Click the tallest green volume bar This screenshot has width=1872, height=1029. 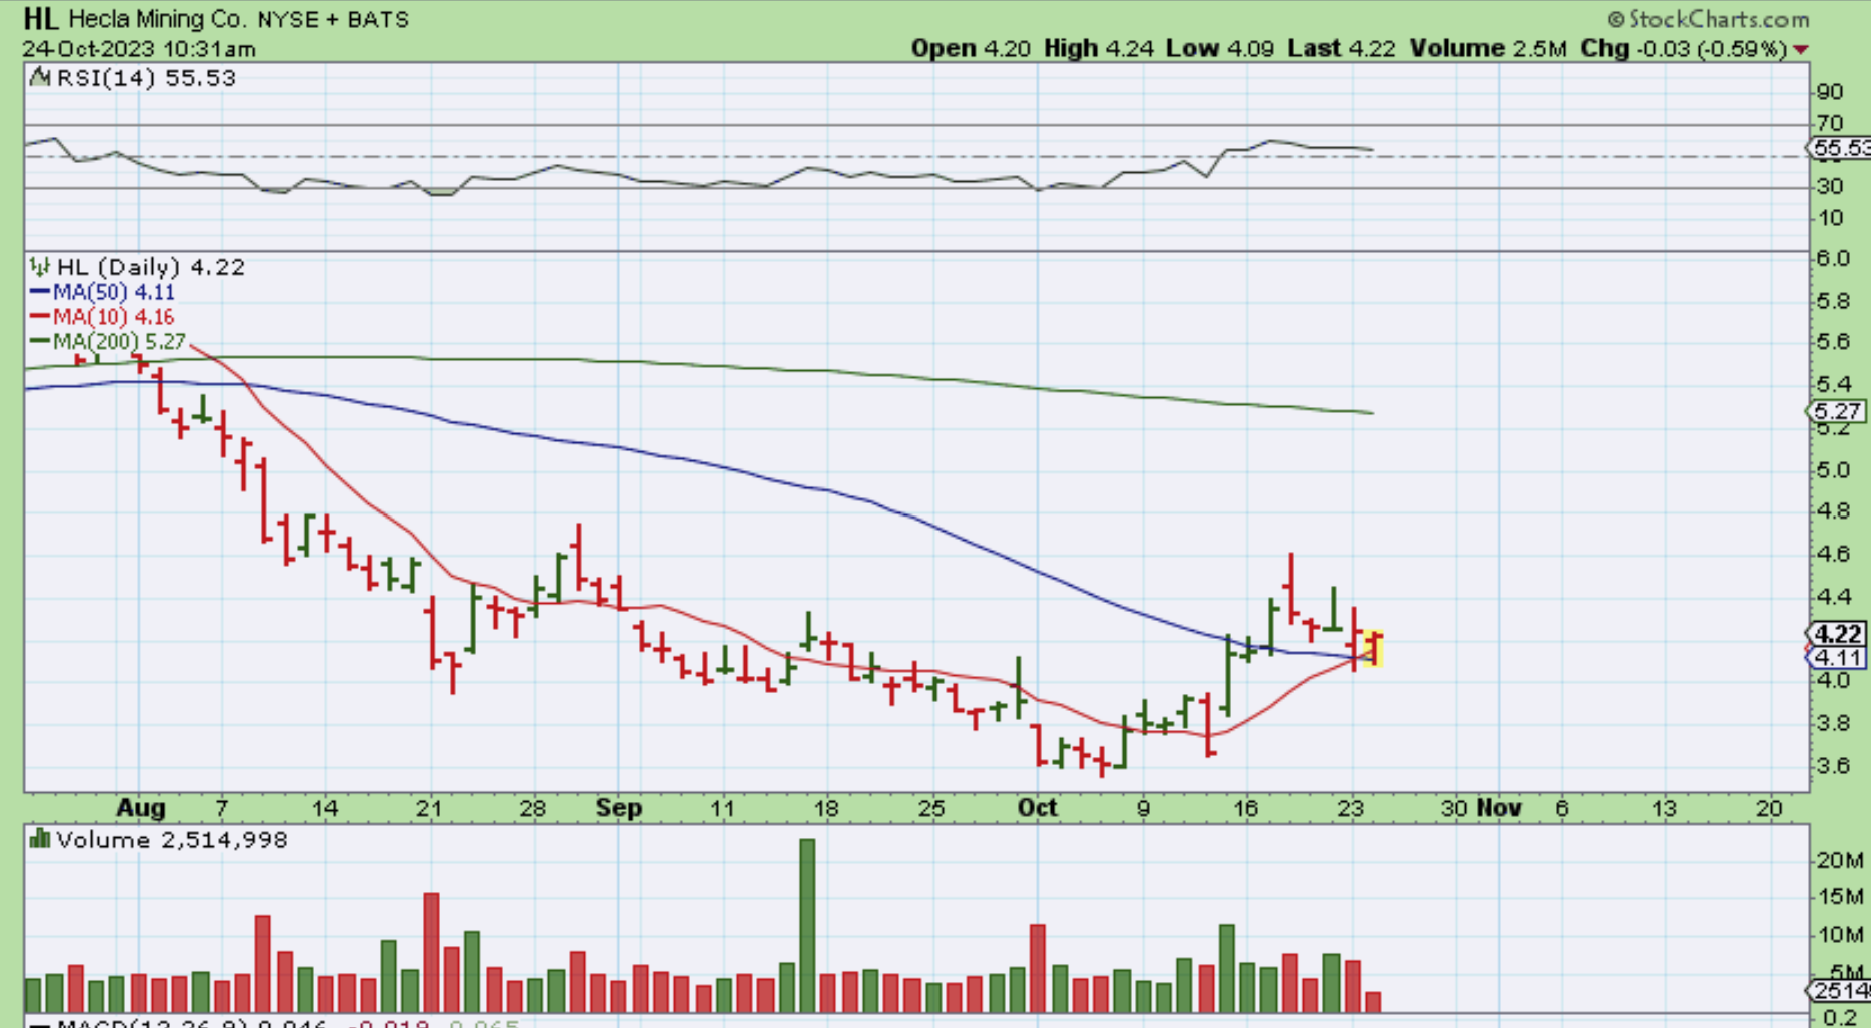(807, 926)
